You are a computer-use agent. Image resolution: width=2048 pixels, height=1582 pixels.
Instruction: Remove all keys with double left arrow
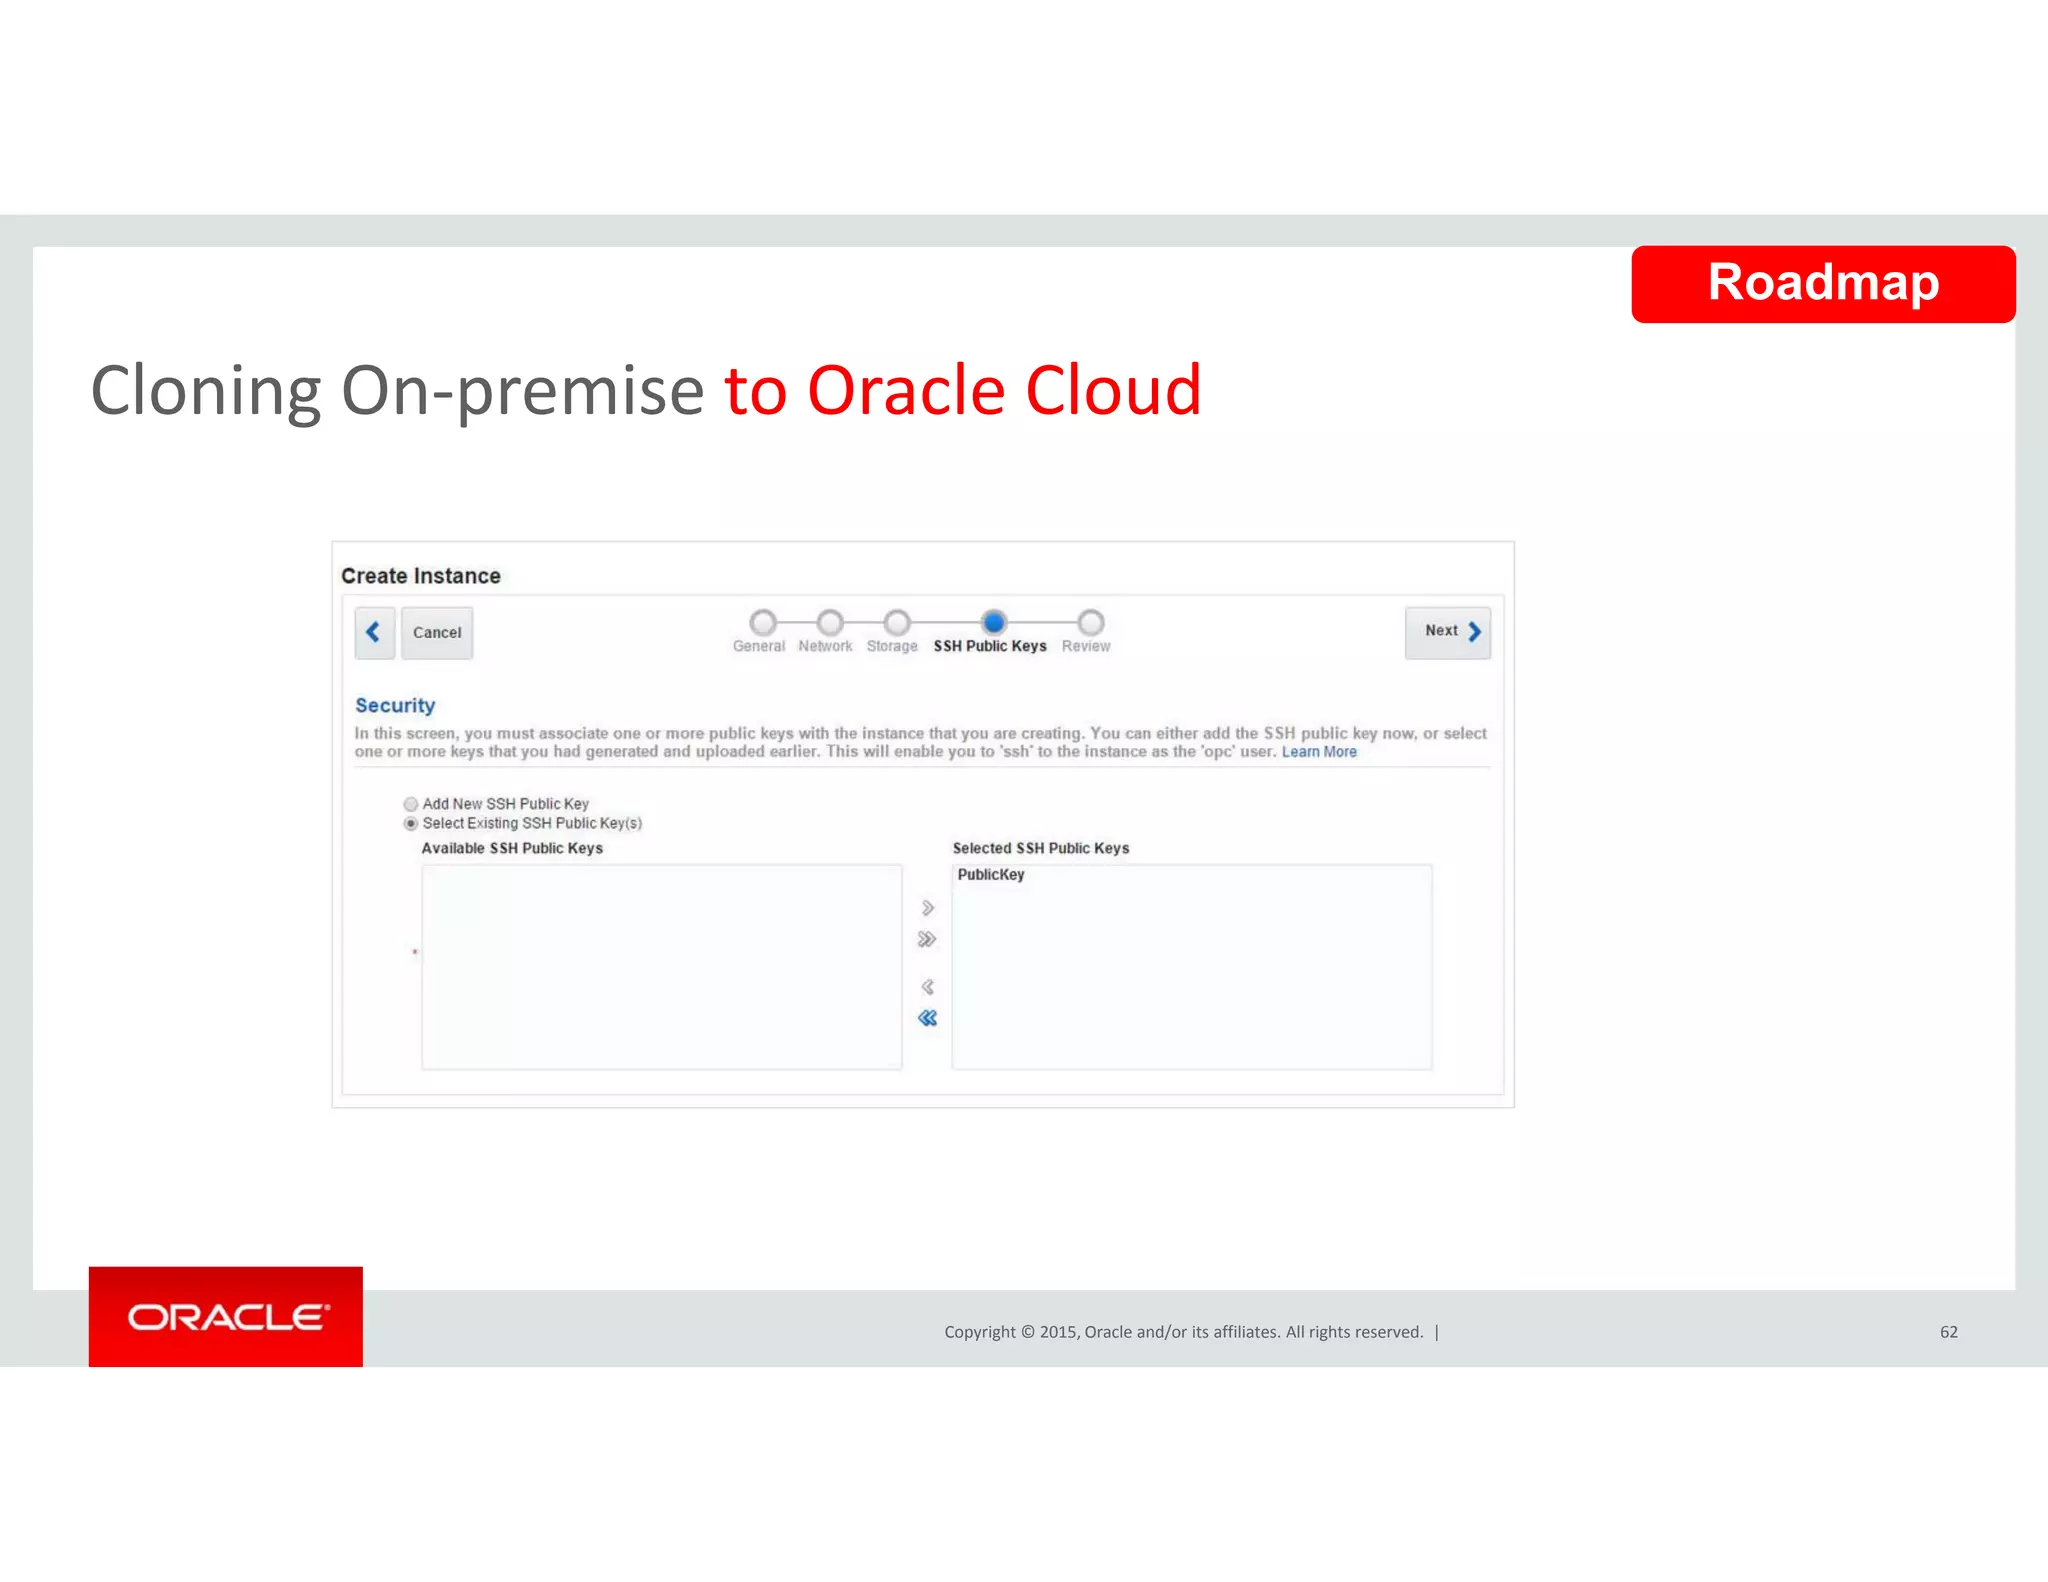pyautogui.click(x=927, y=1018)
